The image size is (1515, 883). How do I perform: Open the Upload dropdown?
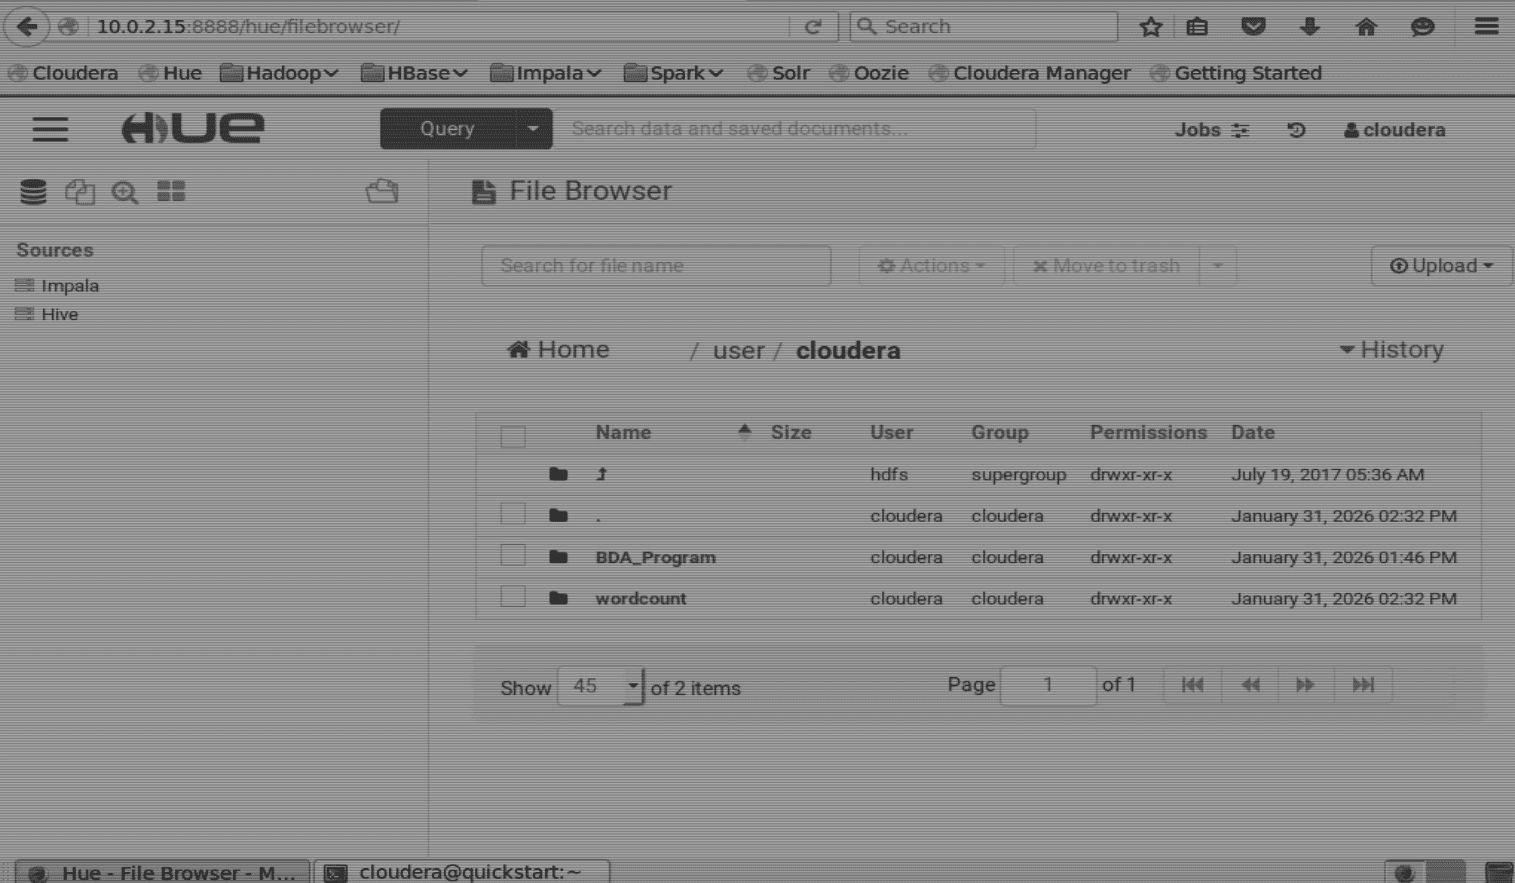[1441, 266]
